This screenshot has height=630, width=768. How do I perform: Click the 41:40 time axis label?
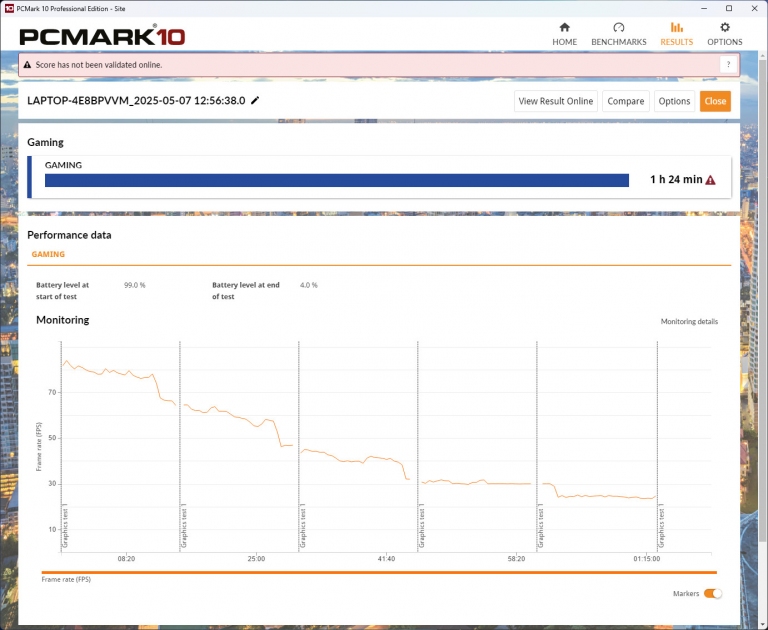386,558
